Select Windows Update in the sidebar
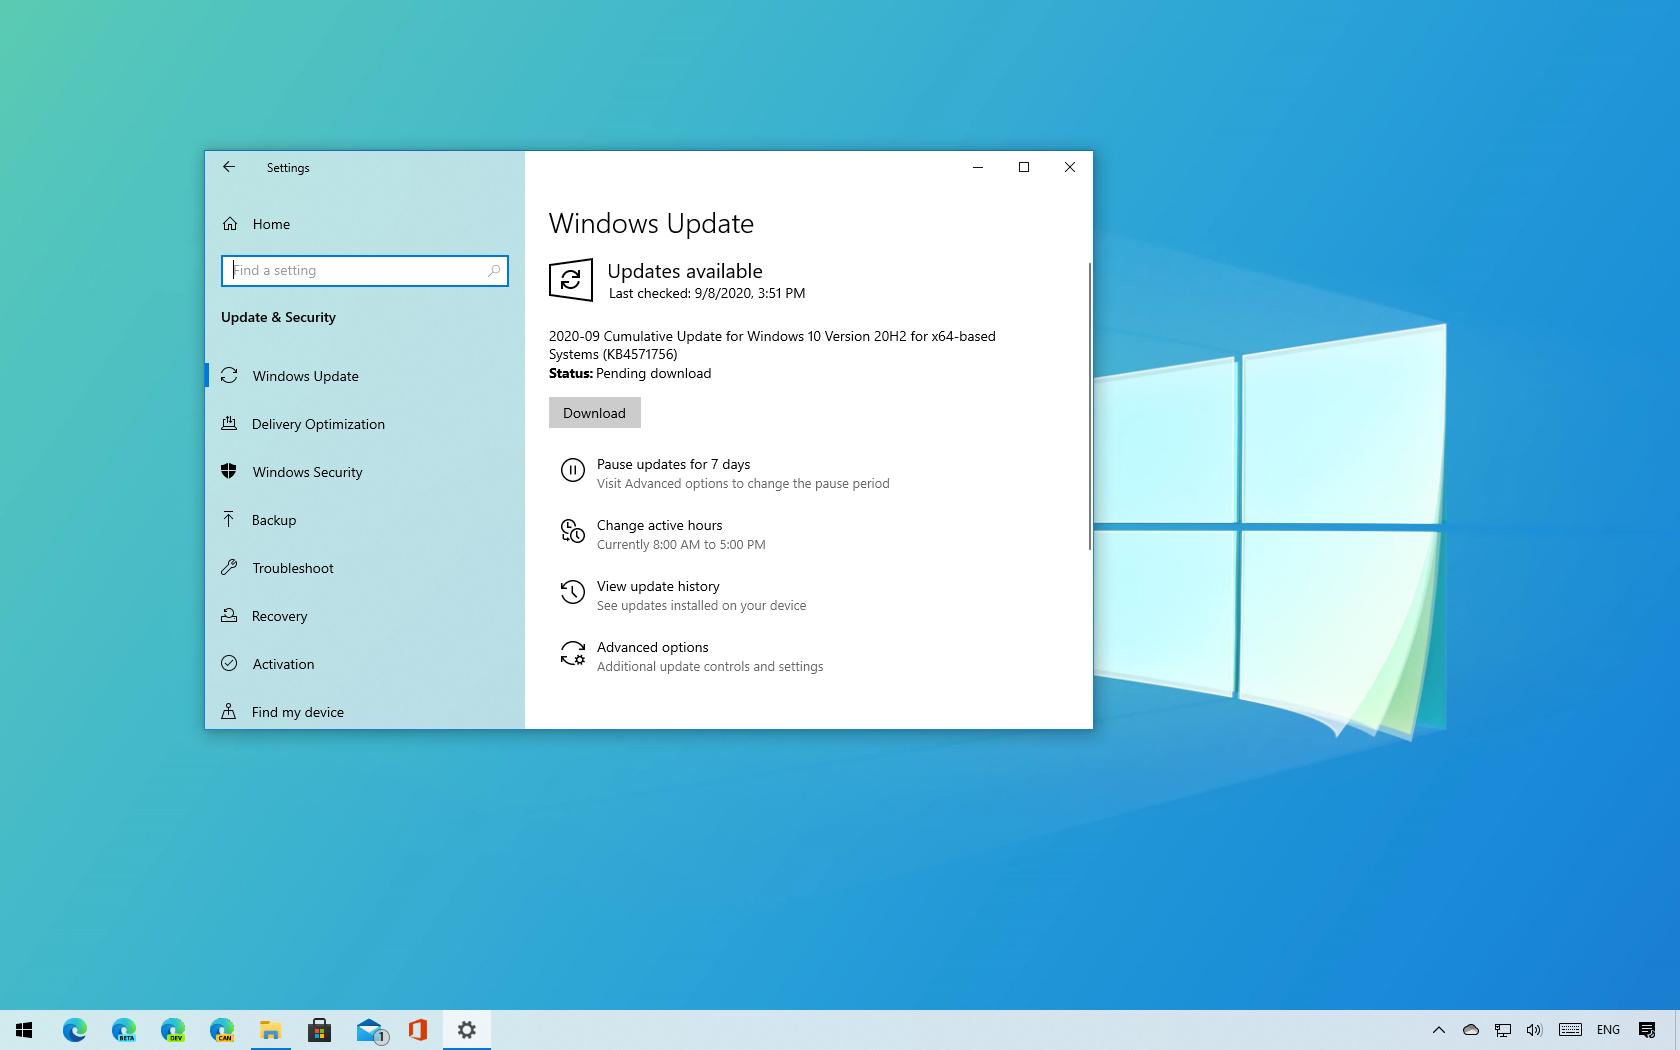1680x1050 pixels. 305,376
